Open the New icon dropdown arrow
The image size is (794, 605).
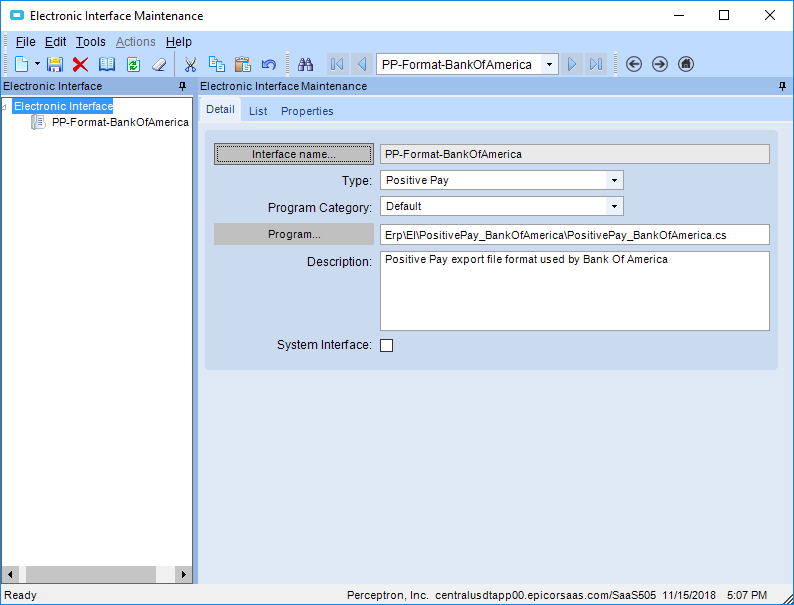pyautogui.click(x=37, y=64)
